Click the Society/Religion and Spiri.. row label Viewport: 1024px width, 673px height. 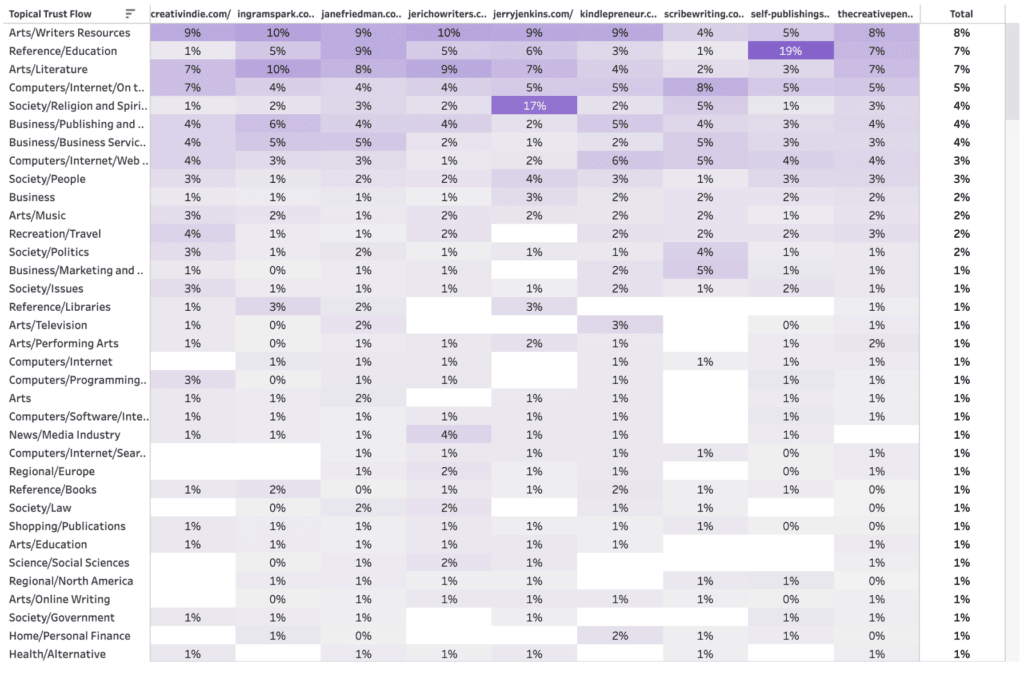click(78, 106)
